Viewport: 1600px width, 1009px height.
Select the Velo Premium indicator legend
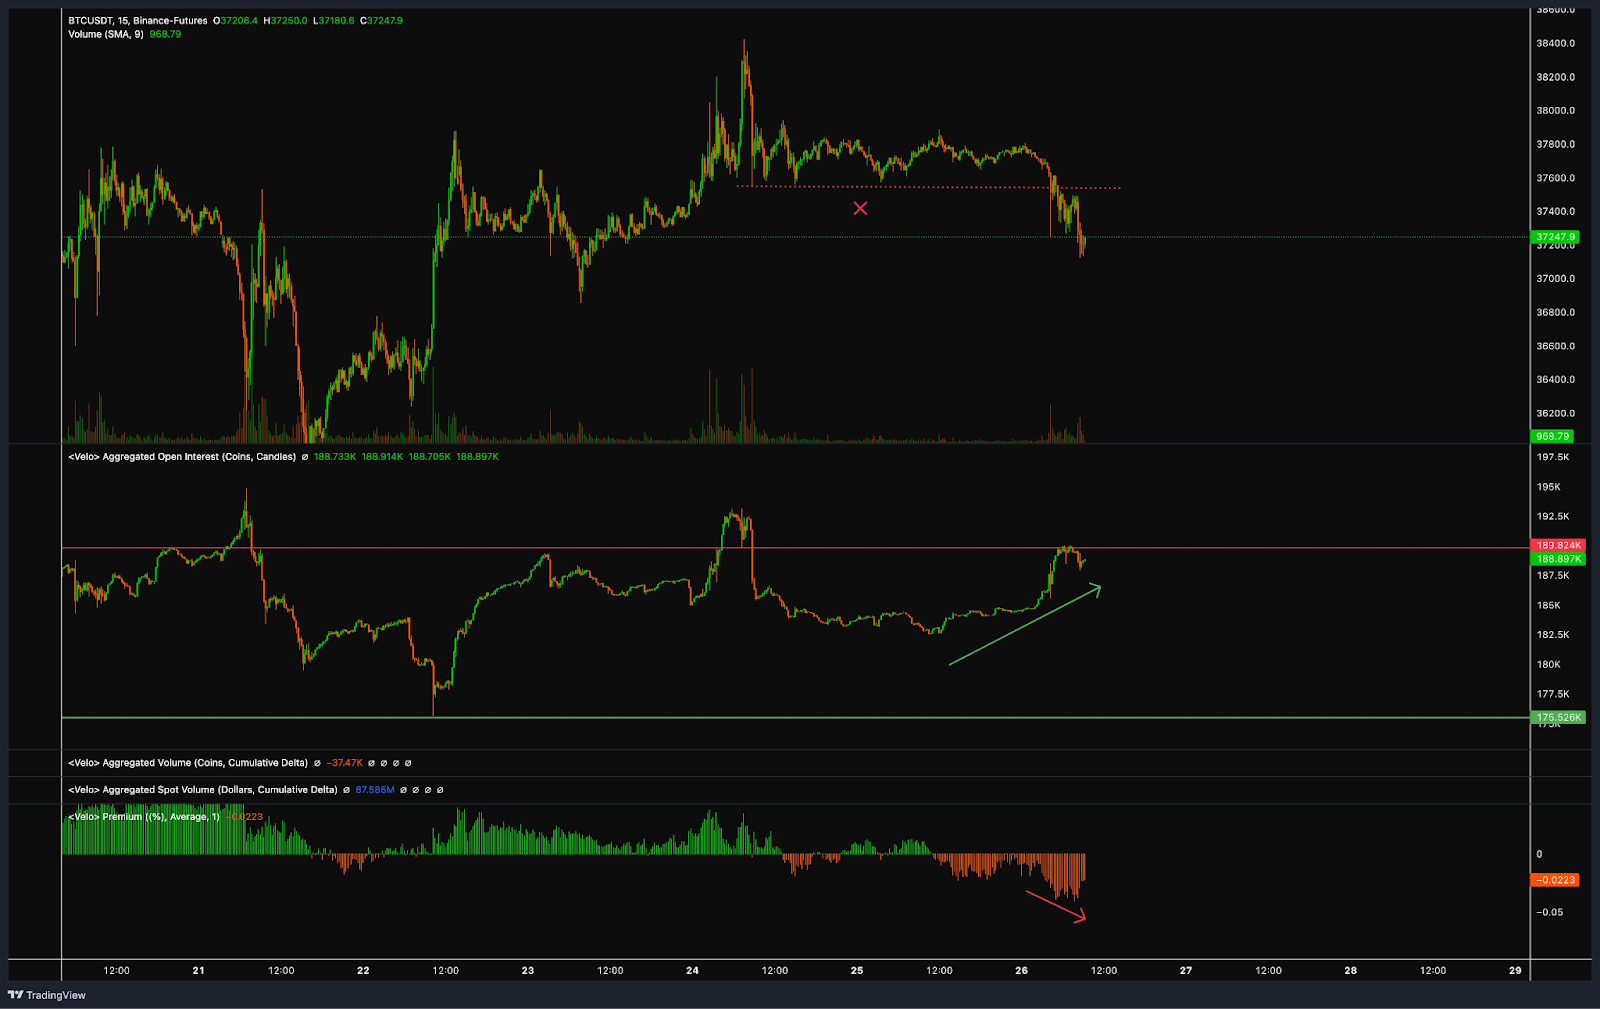(x=144, y=817)
